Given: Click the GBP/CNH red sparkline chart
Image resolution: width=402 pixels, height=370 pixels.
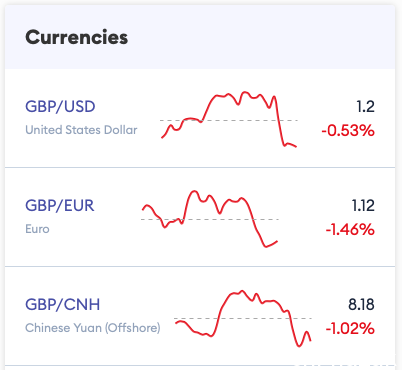Looking at the screenshot, I should (x=243, y=319).
